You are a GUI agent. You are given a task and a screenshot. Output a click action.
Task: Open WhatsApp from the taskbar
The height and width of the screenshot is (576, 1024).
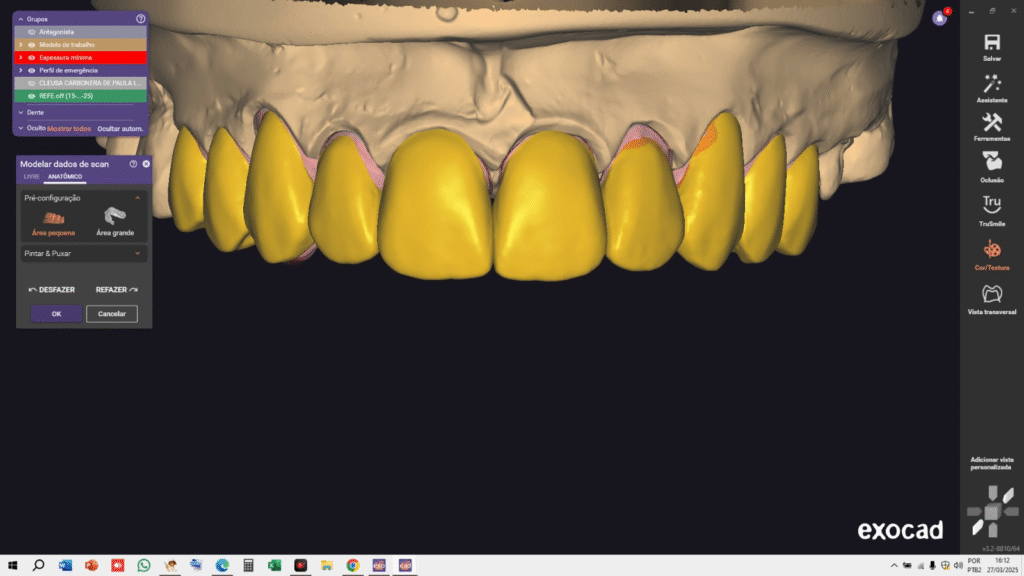144,565
